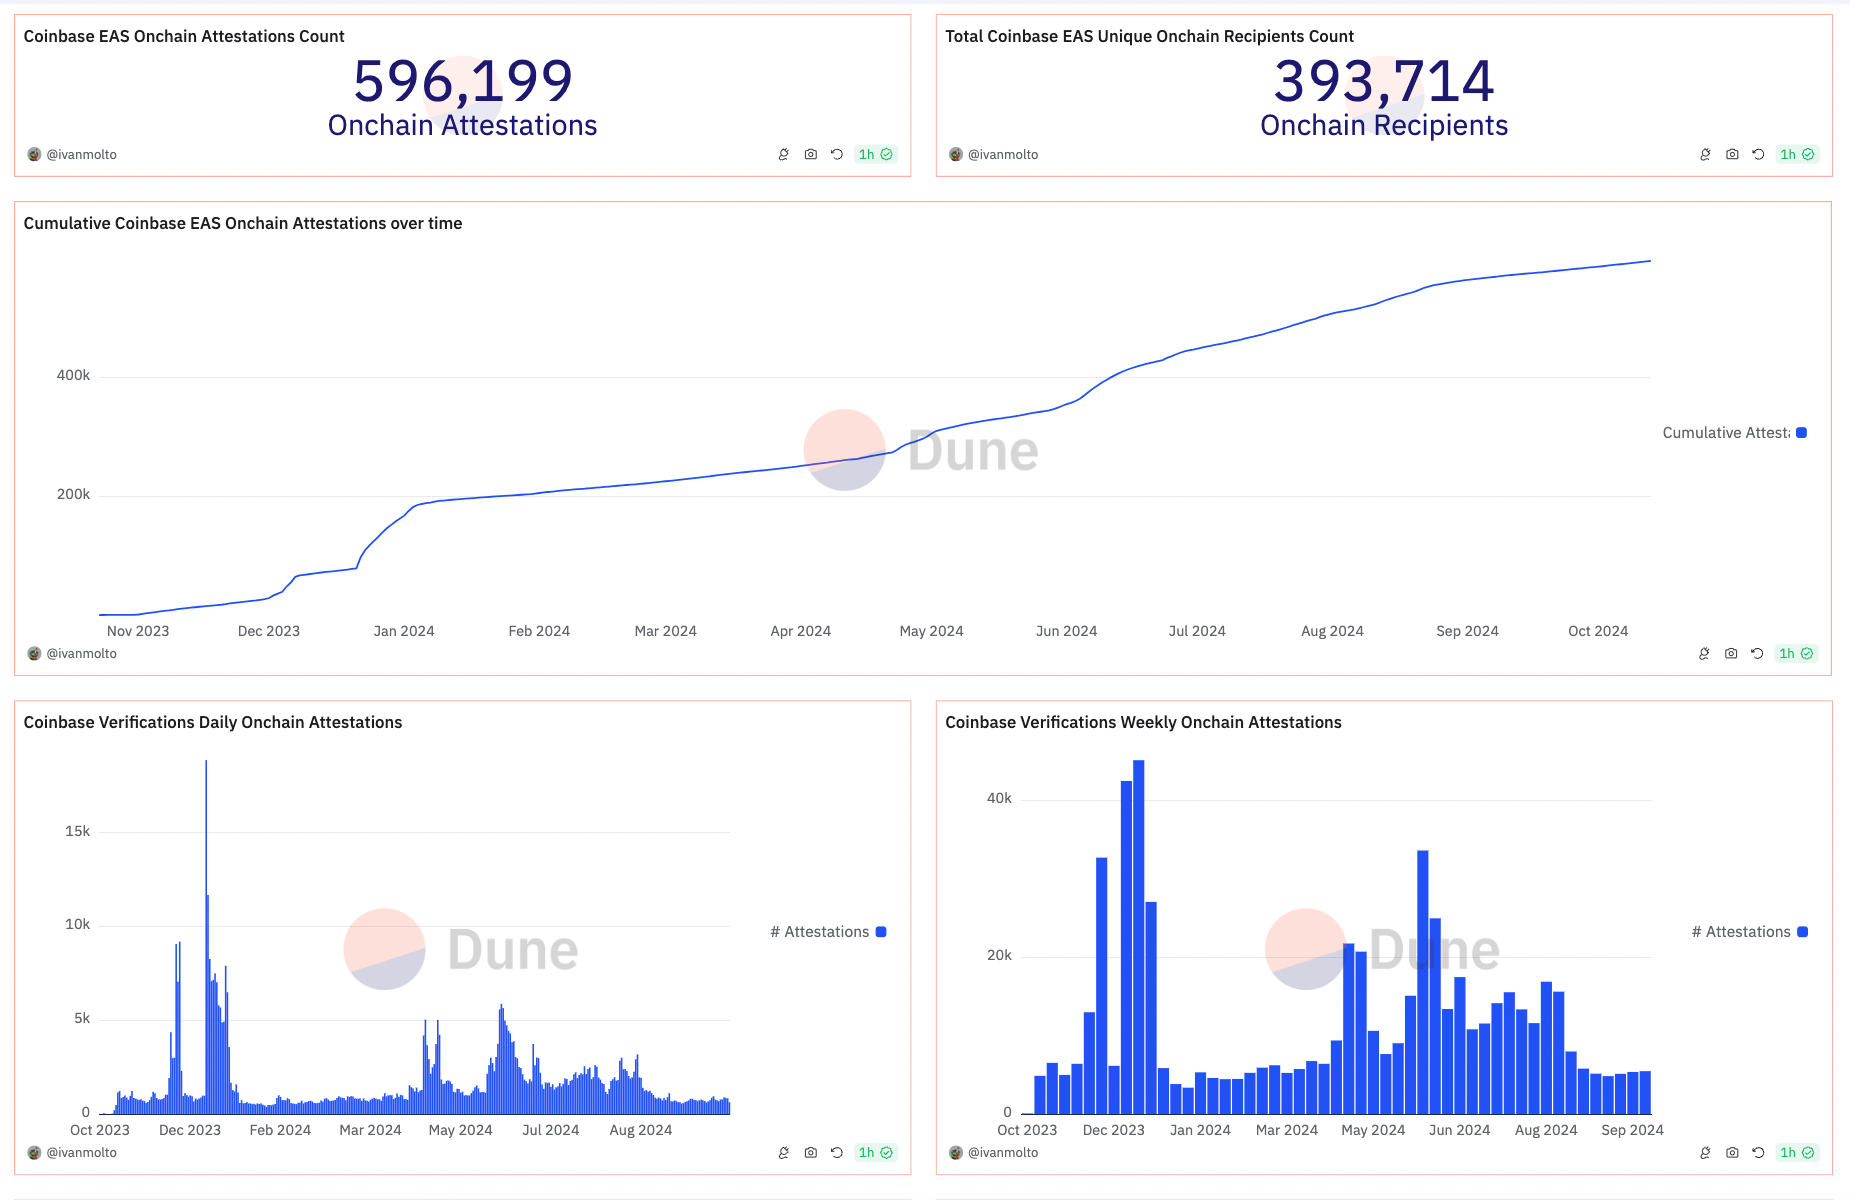The height and width of the screenshot is (1200, 1850).
Task: Click refresh icon in Weekly Attestations chart
Action: point(1758,1152)
